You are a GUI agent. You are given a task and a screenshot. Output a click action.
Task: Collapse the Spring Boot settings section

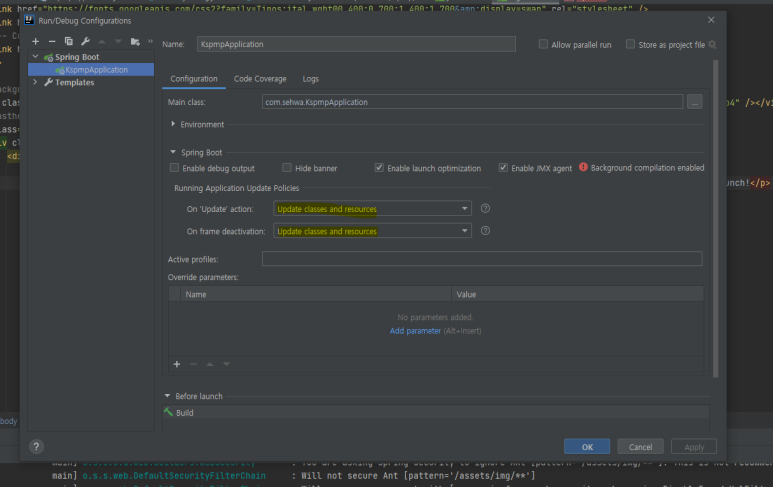tap(173, 152)
